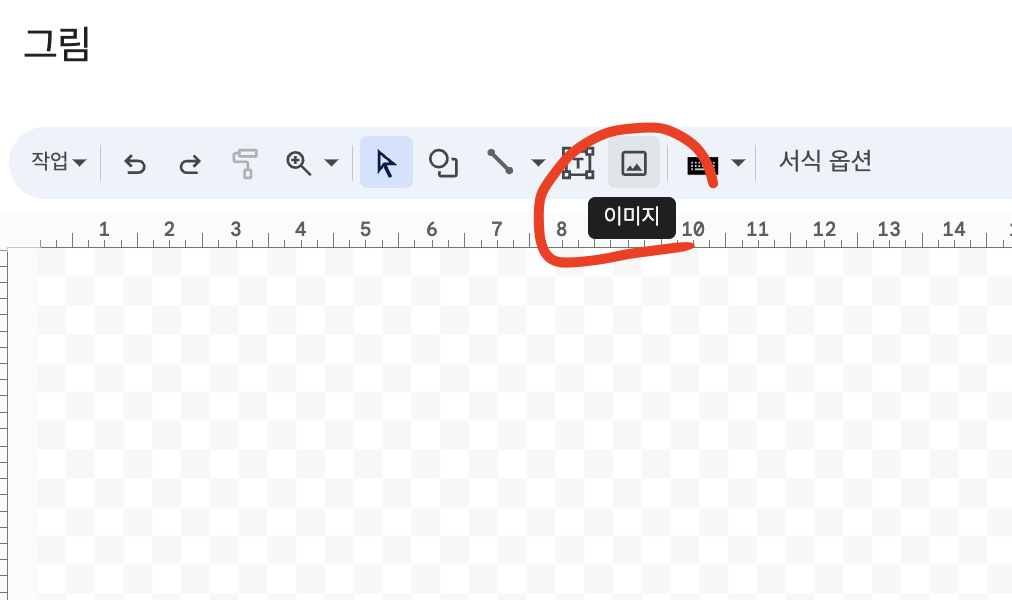Click mark 5 on horizontal ruler
The height and width of the screenshot is (600, 1012).
click(365, 230)
